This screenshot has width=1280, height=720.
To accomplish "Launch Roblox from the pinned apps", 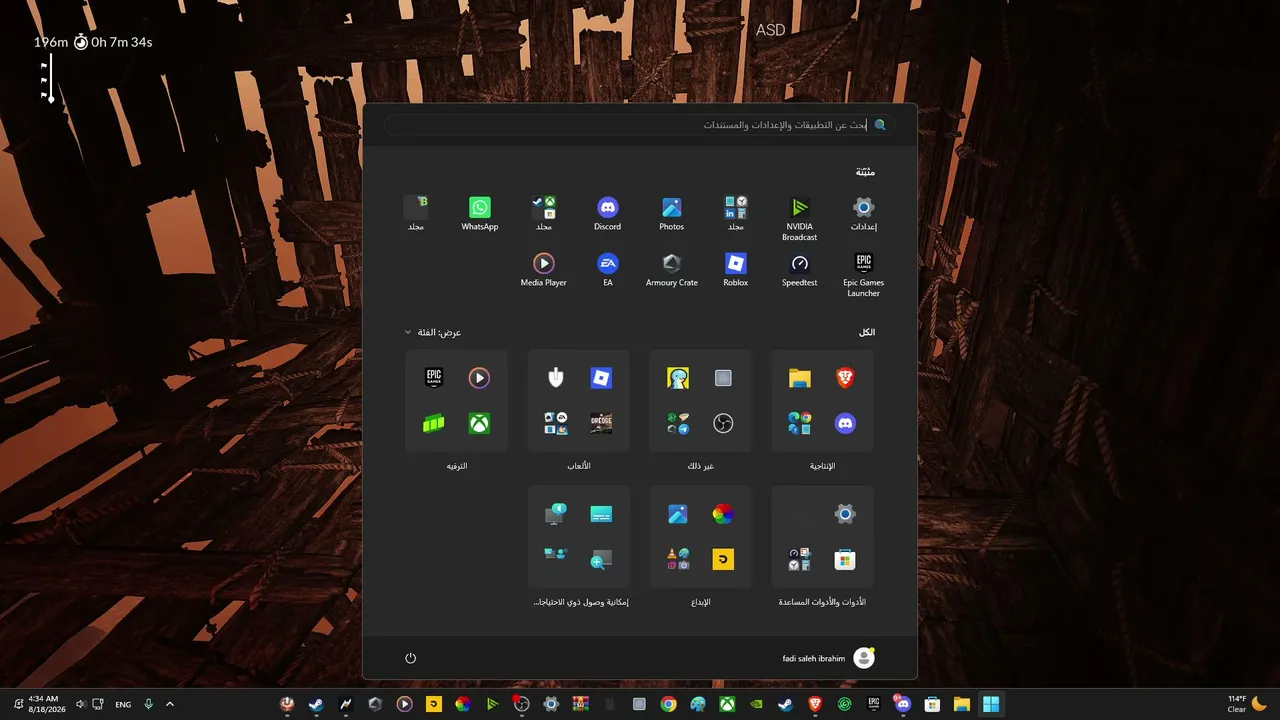I will (x=736, y=270).
